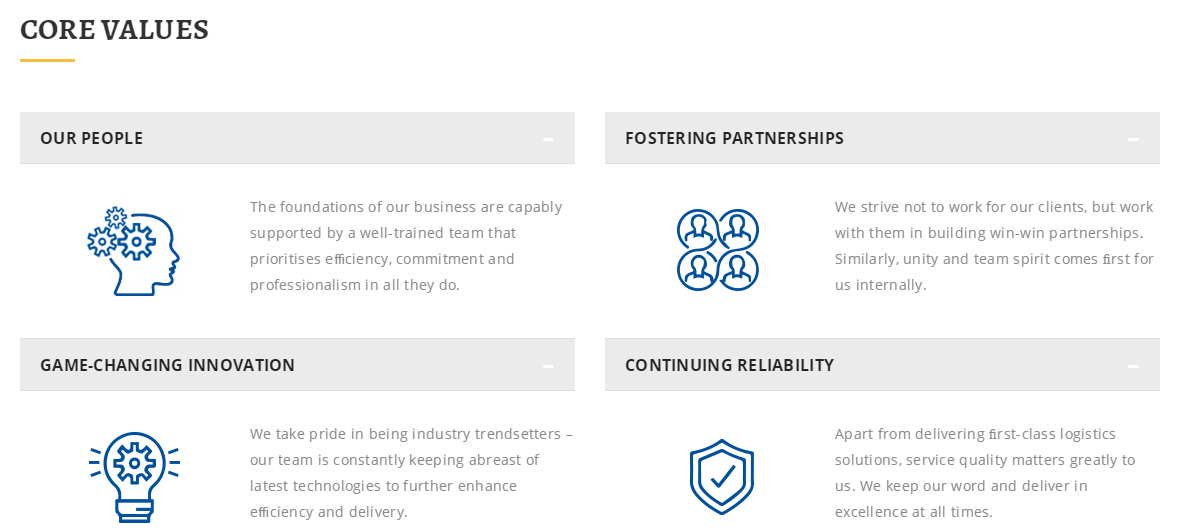Select the GAME-CHANGING INNOVATION header title
The height and width of the screenshot is (532, 1196).
[x=168, y=365]
